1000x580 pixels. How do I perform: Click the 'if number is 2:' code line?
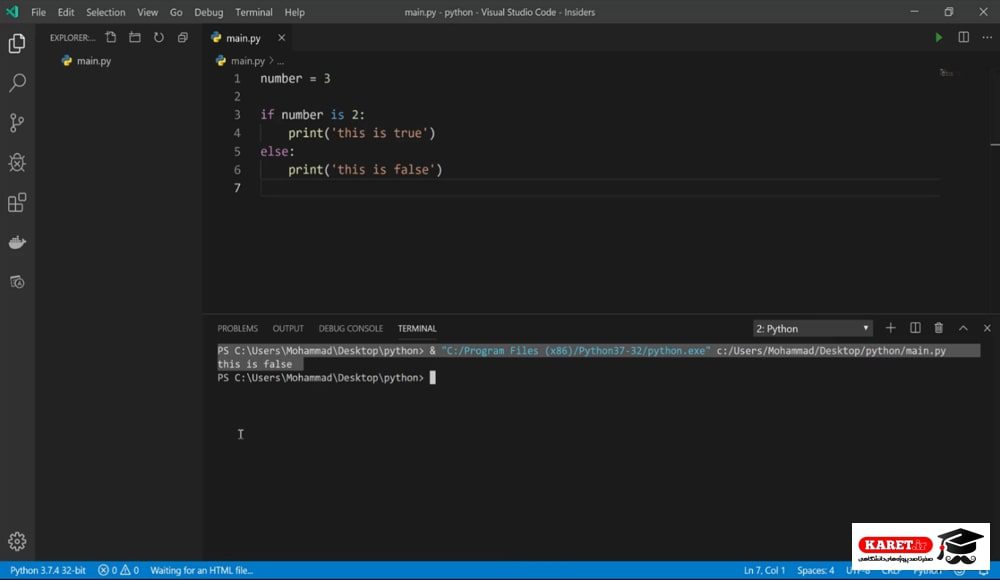tap(312, 115)
